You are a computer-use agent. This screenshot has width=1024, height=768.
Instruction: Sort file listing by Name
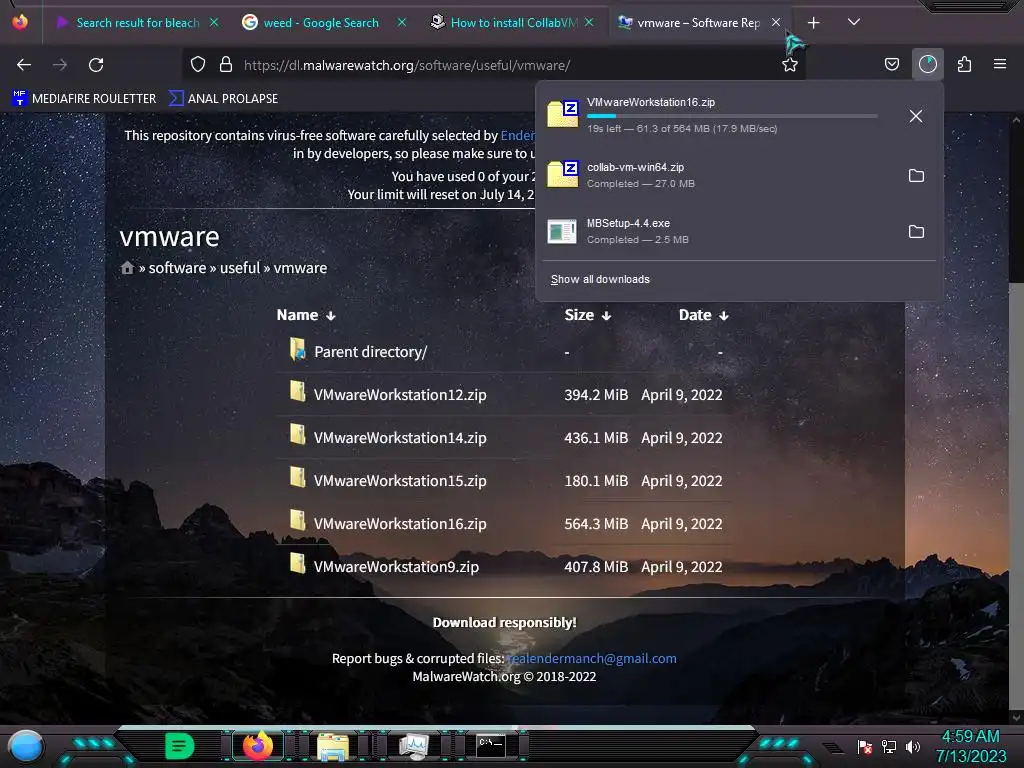pyautogui.click(x=306, y=315)
